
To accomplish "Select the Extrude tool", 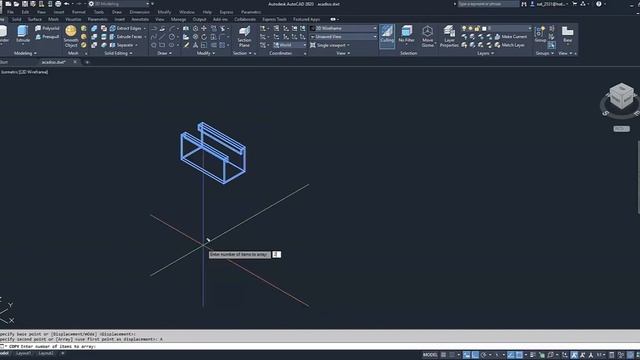I will 23,35.
